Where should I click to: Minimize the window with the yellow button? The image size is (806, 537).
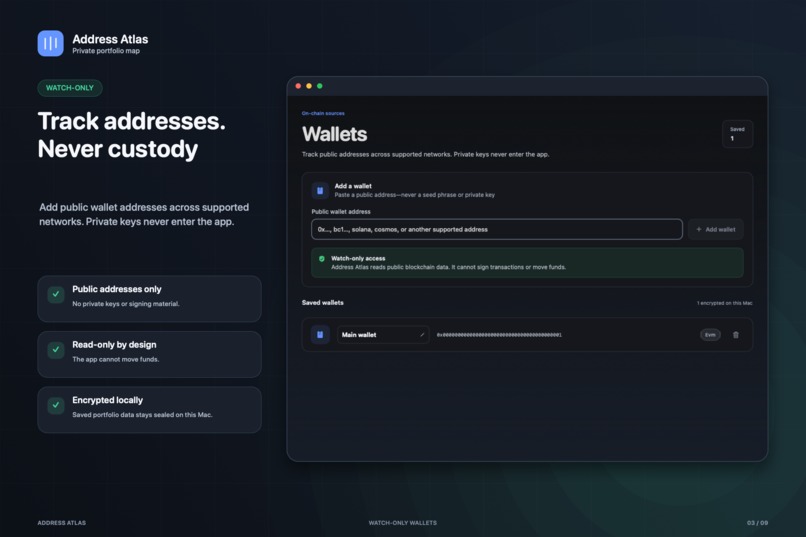309,86
